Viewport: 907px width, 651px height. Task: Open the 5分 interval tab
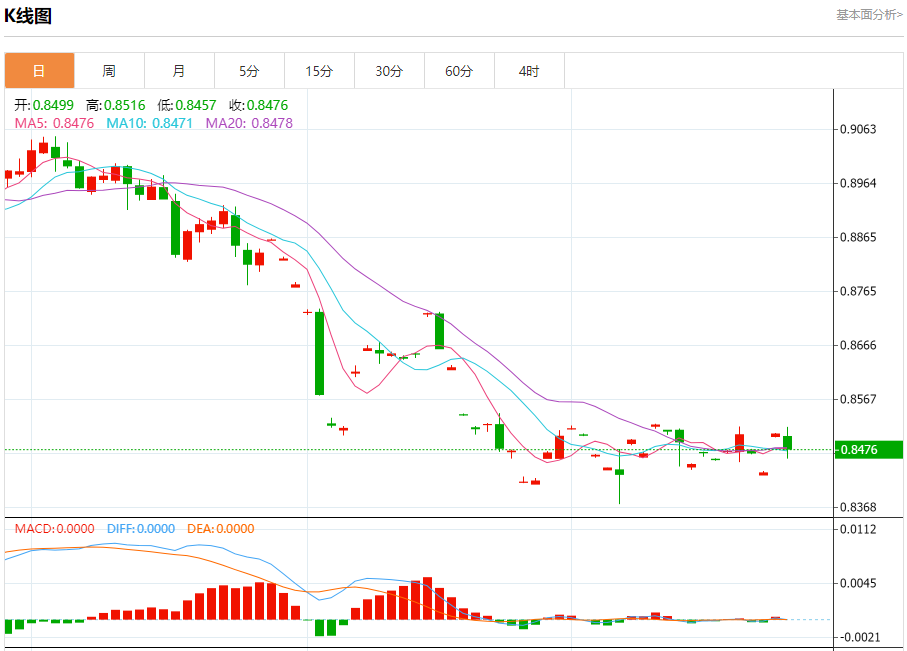[x=249, y=71]
